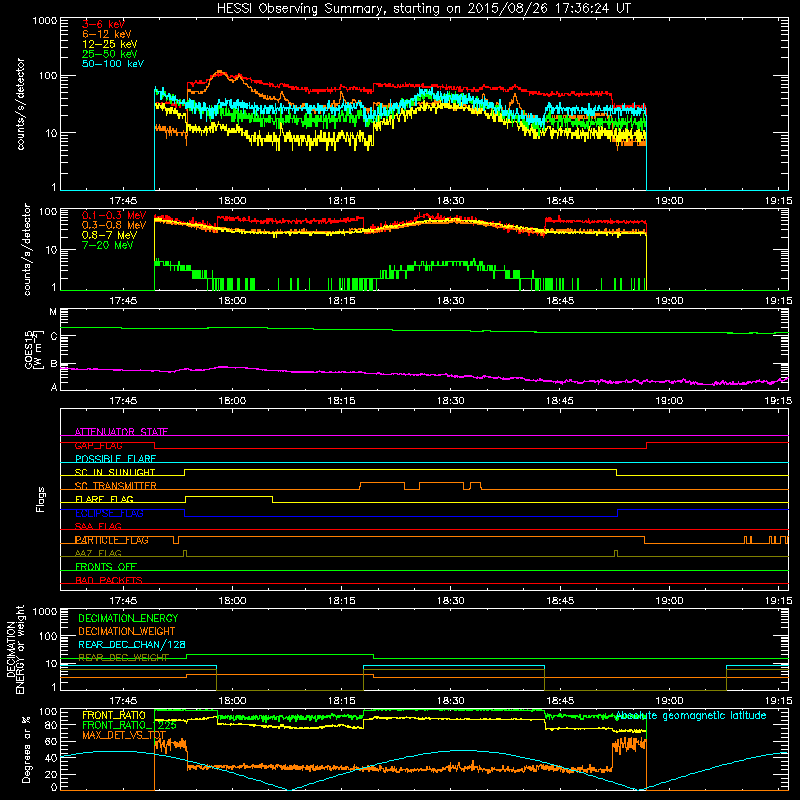The image size is (800, 800).
Task: Click the 0.8-7 MeV legend entry
Action: tap(110, 235)
